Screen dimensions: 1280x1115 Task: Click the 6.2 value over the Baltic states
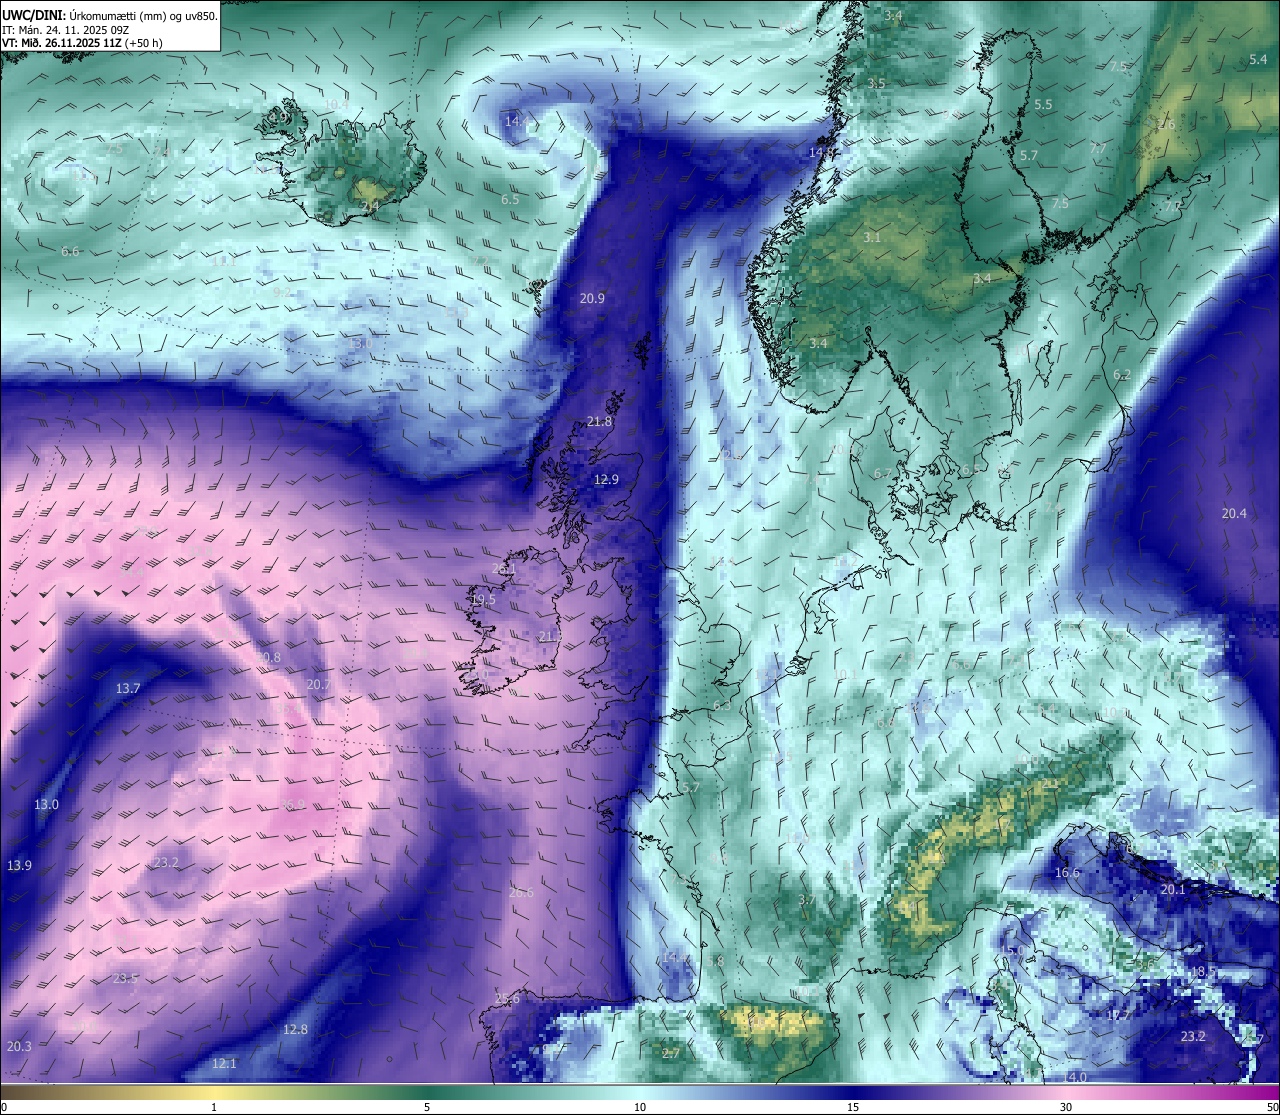click(1122, 375)
